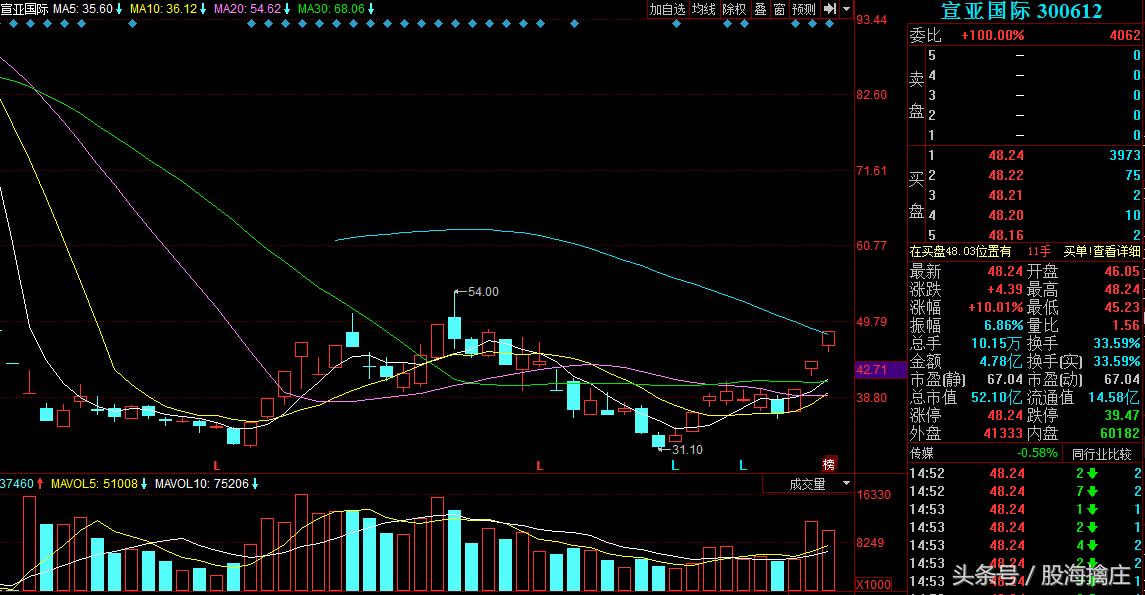The height and width of the screenshot is (595, 1145).
Task: Click the 传媒 sector label
Action: [922, 453]
